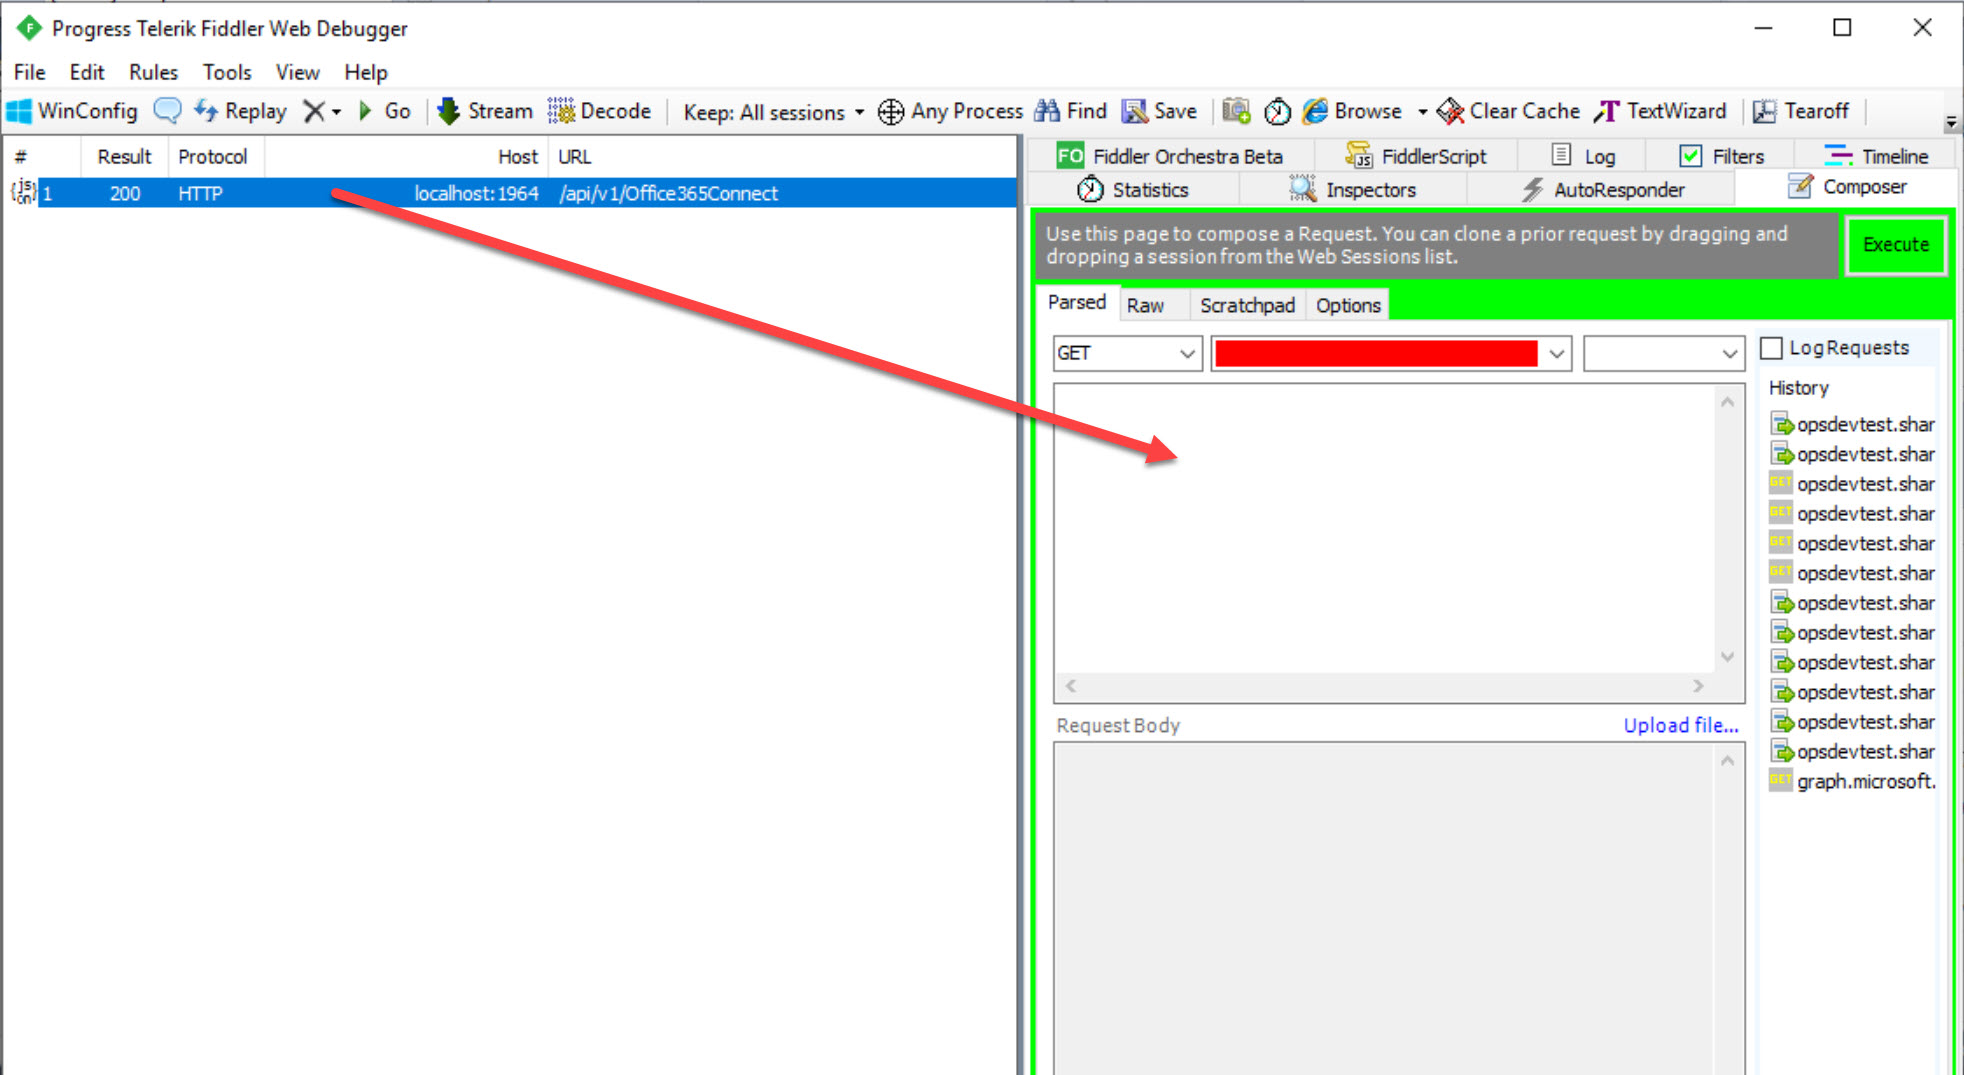This screenshot has width=1964, height=1075.
Task: Click the Save sessions icon
Action: (x=1134, y=111)
